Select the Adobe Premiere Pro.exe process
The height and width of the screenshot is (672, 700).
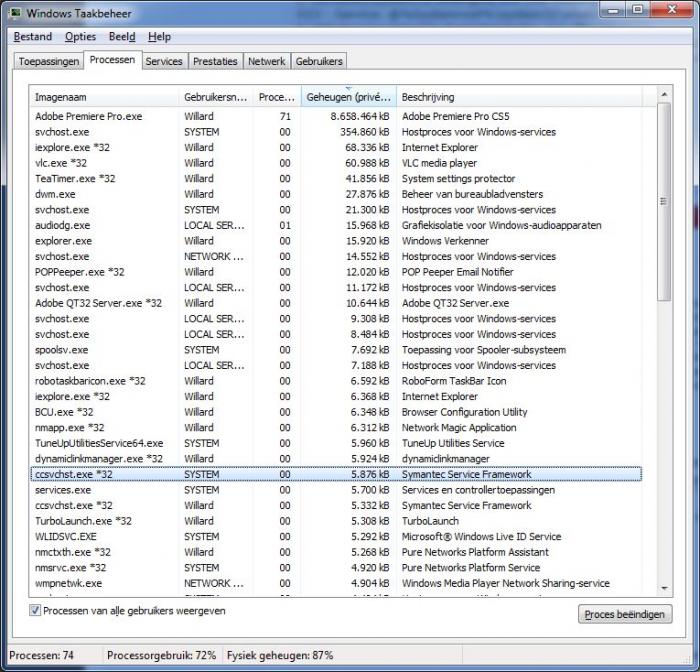point(89,116)
